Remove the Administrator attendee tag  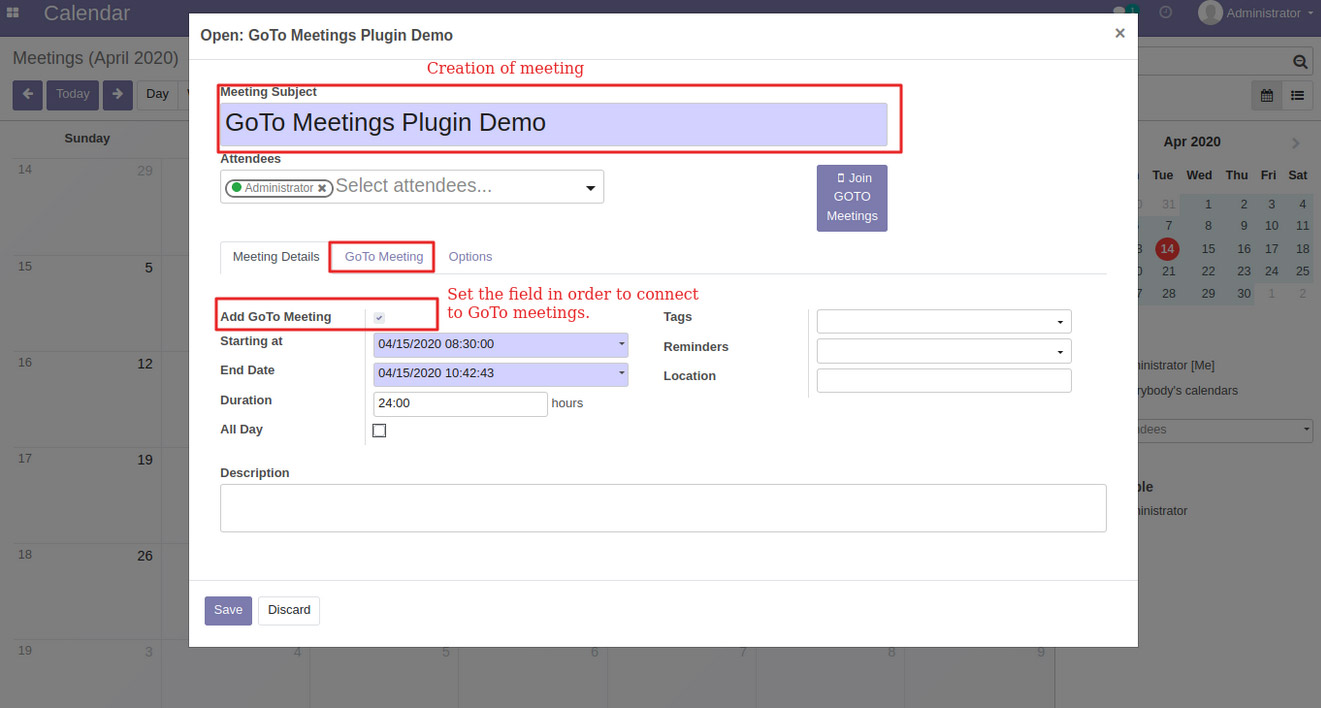pos(322,188)
